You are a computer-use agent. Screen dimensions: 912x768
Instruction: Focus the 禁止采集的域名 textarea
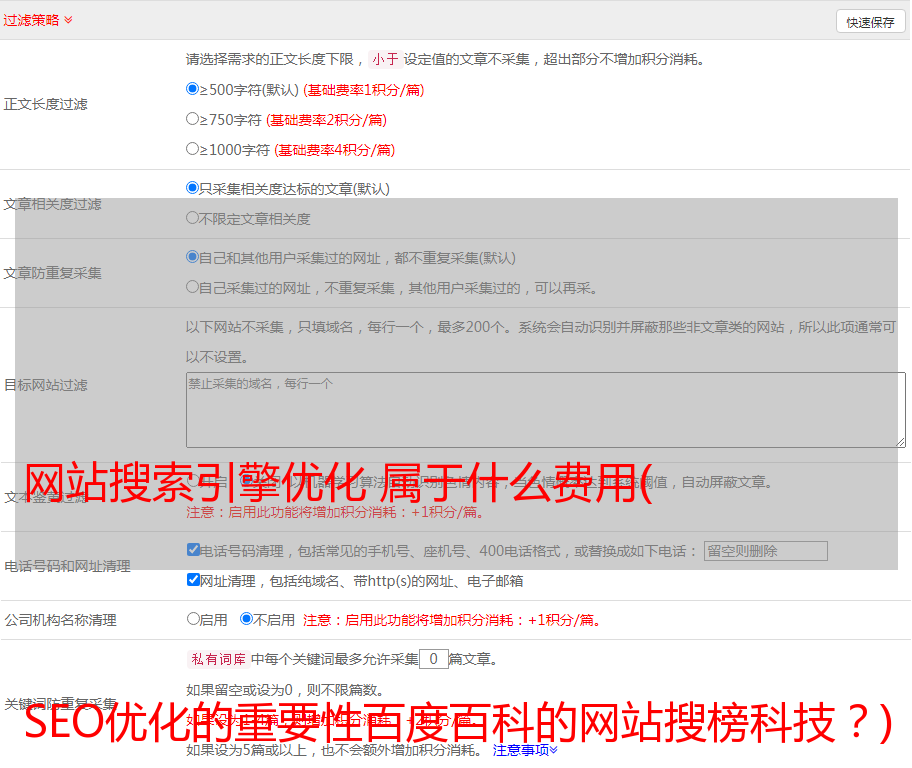pyautogui.click(x=546, y=410)
